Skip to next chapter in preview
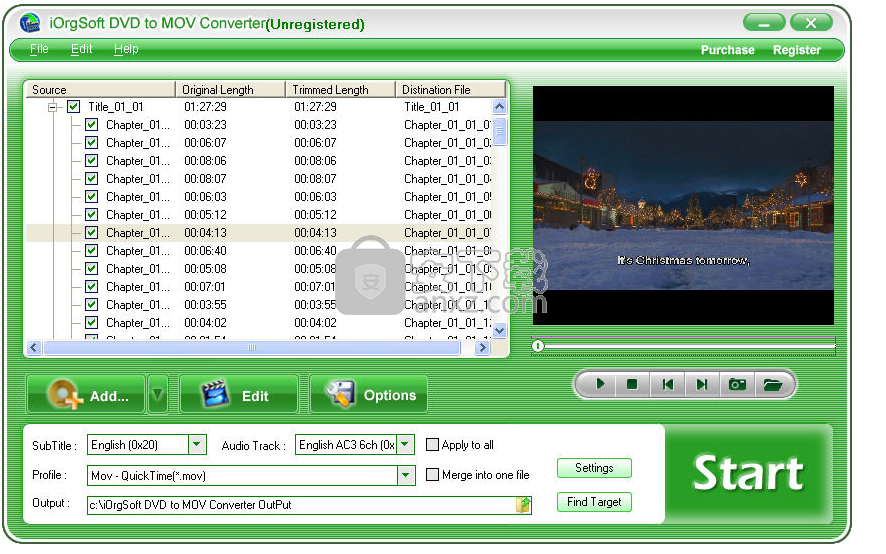 (702, 384)
